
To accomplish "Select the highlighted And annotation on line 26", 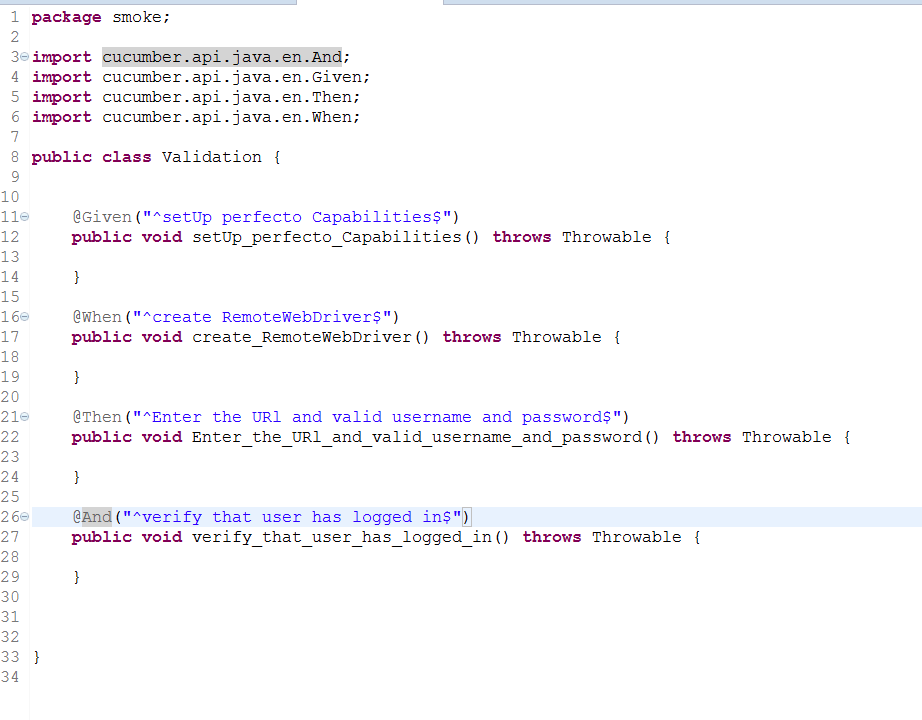I will [96, 517].
